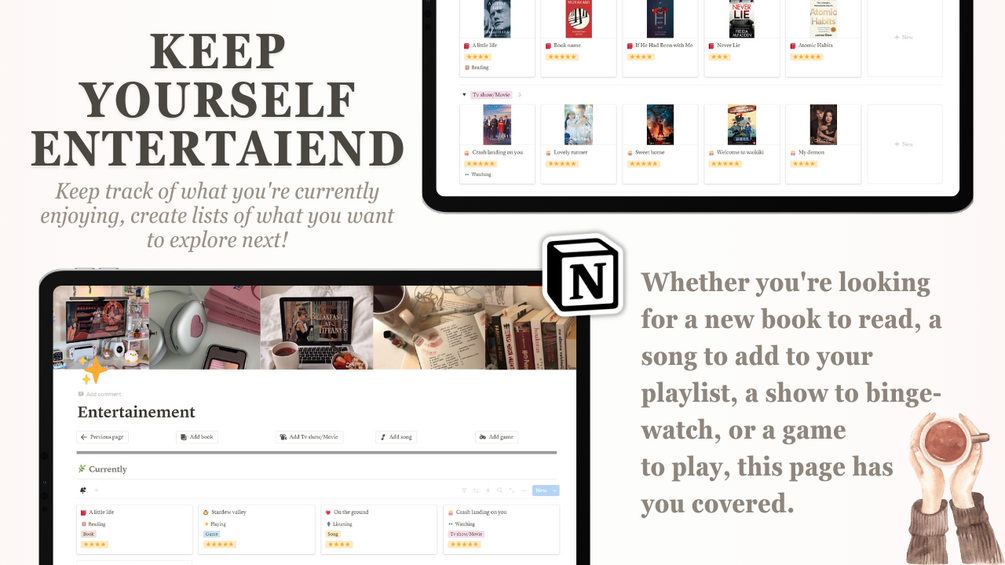
Task: Open the Atomic Habits book card
Action: pos(823,38)
